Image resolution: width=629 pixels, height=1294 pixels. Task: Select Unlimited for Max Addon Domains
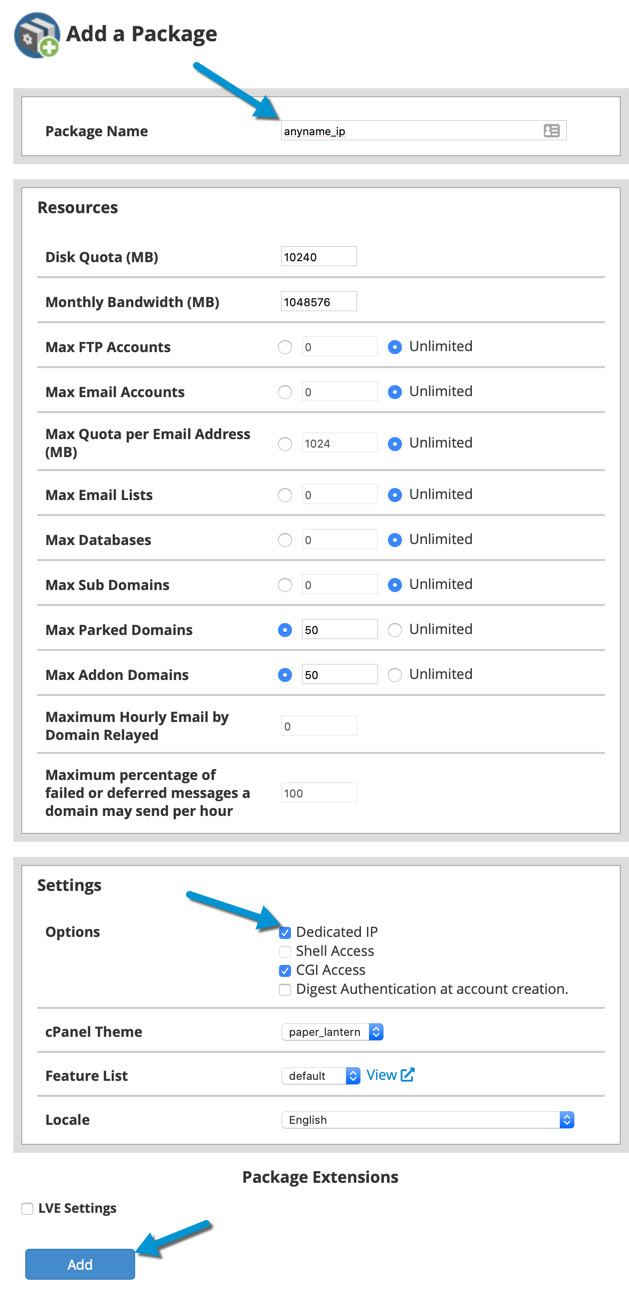pos(395,675)
